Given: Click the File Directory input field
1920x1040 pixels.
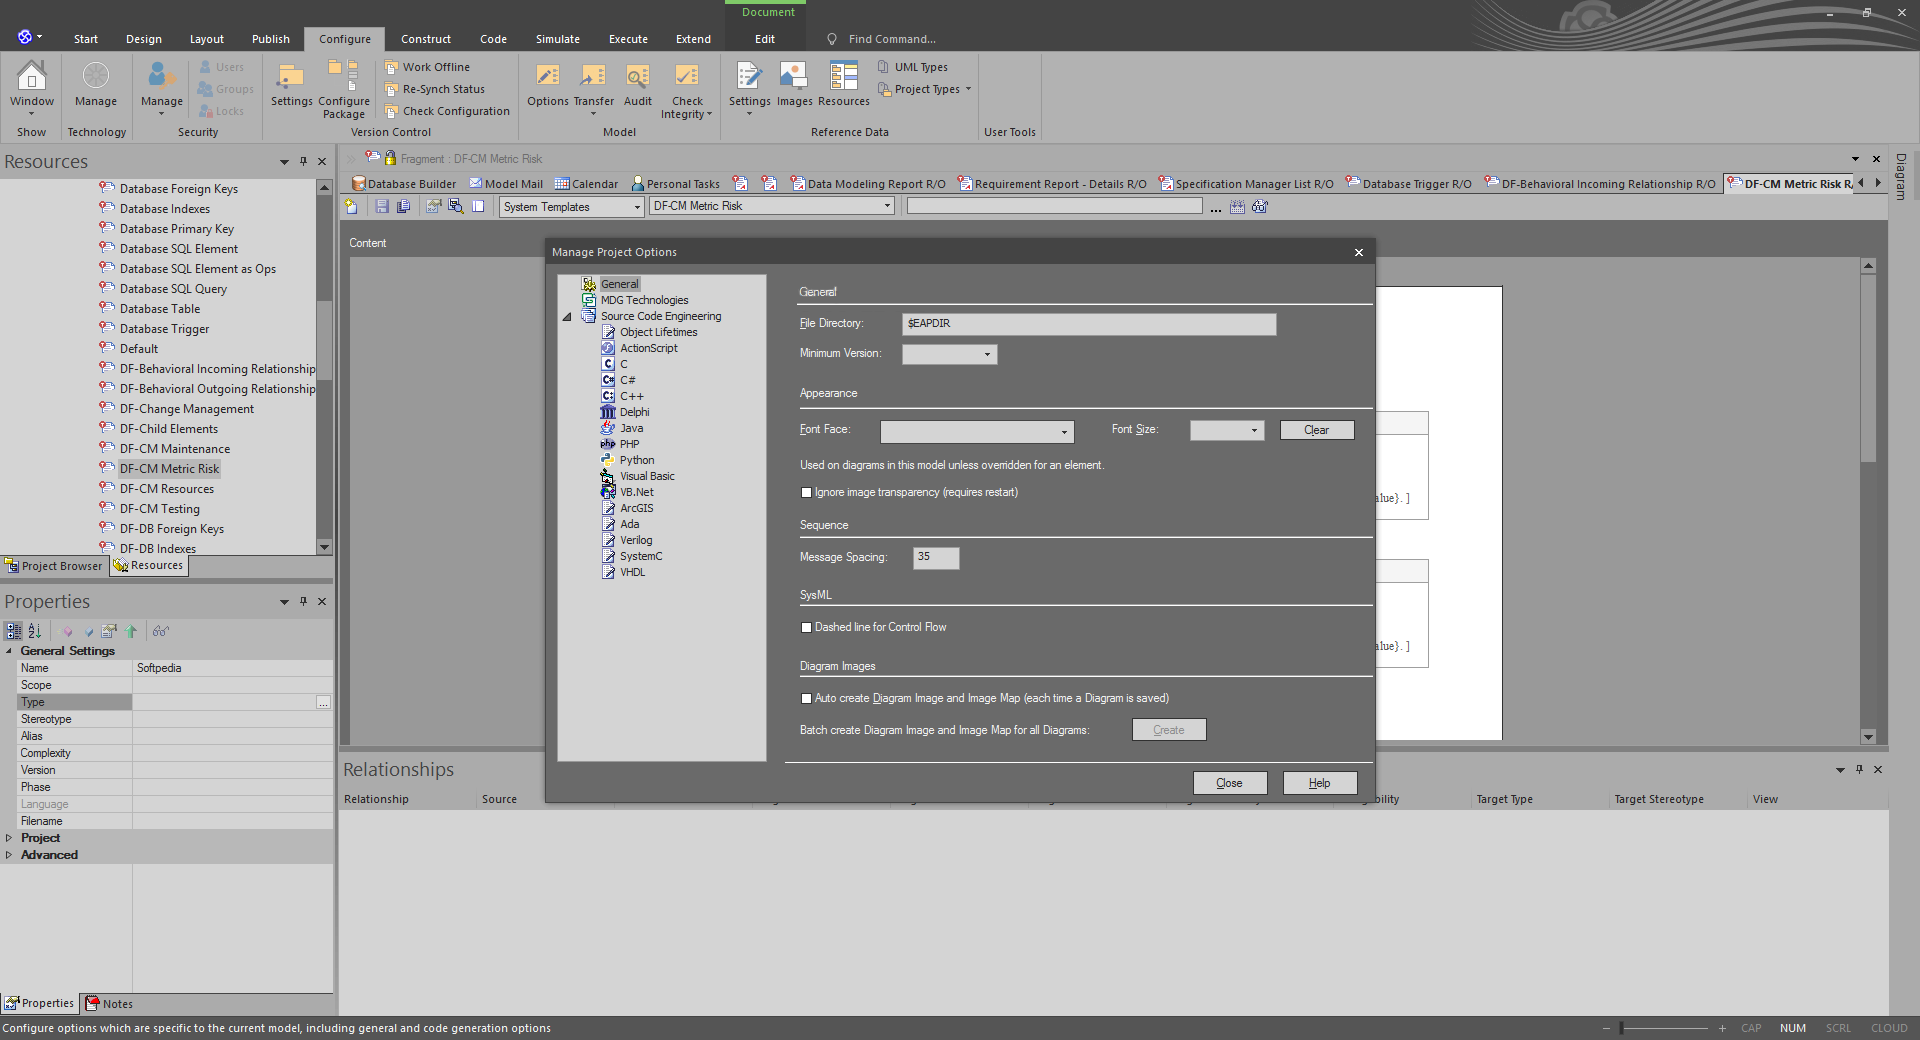Looking at the screenshot, I should click(1088, 324).
